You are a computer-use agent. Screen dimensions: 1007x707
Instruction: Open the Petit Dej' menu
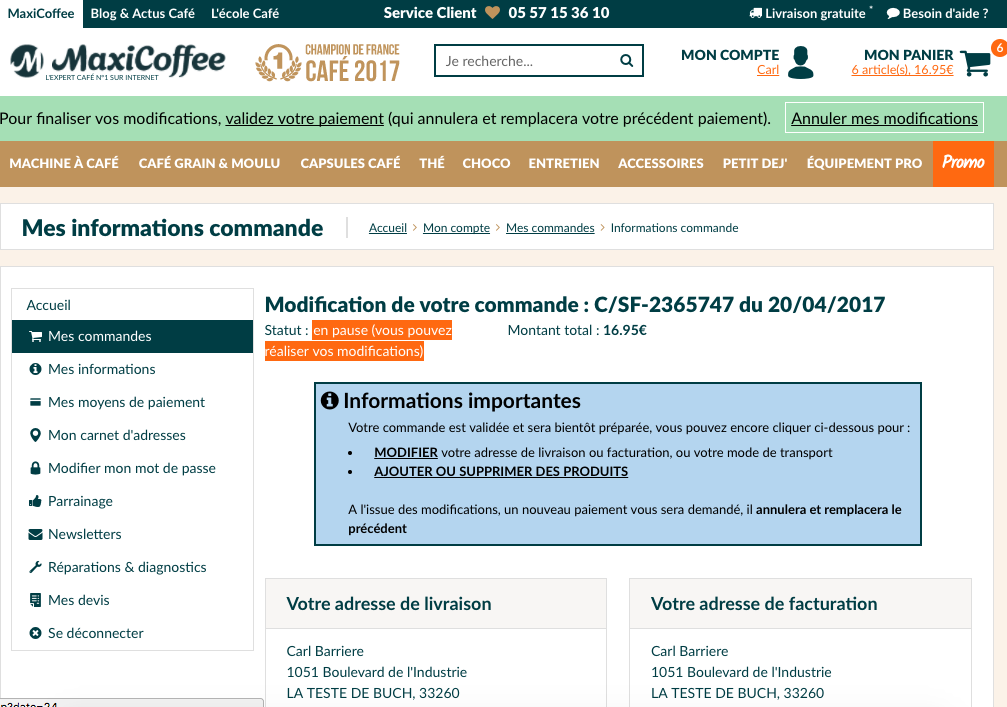pos(755,163)
